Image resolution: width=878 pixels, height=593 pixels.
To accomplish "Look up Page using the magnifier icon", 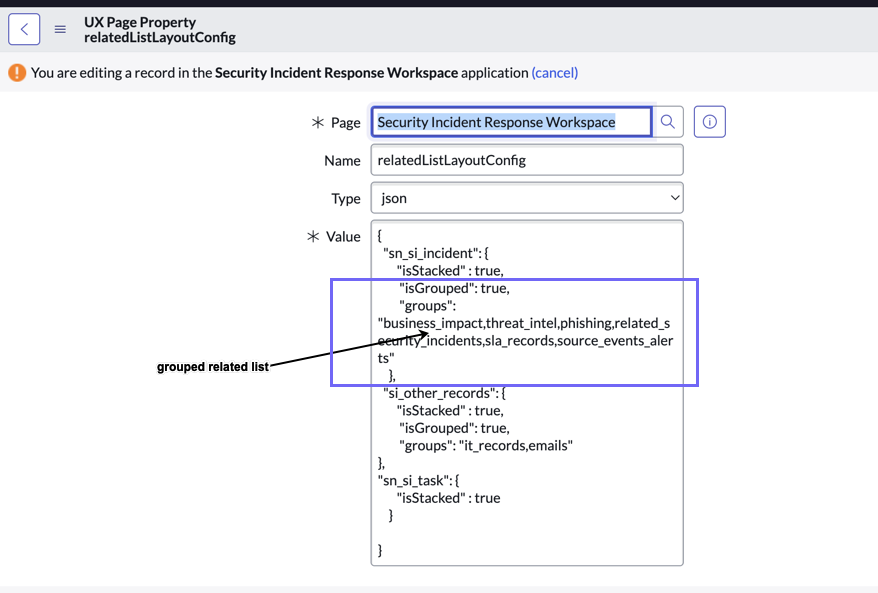I will 667,122.
